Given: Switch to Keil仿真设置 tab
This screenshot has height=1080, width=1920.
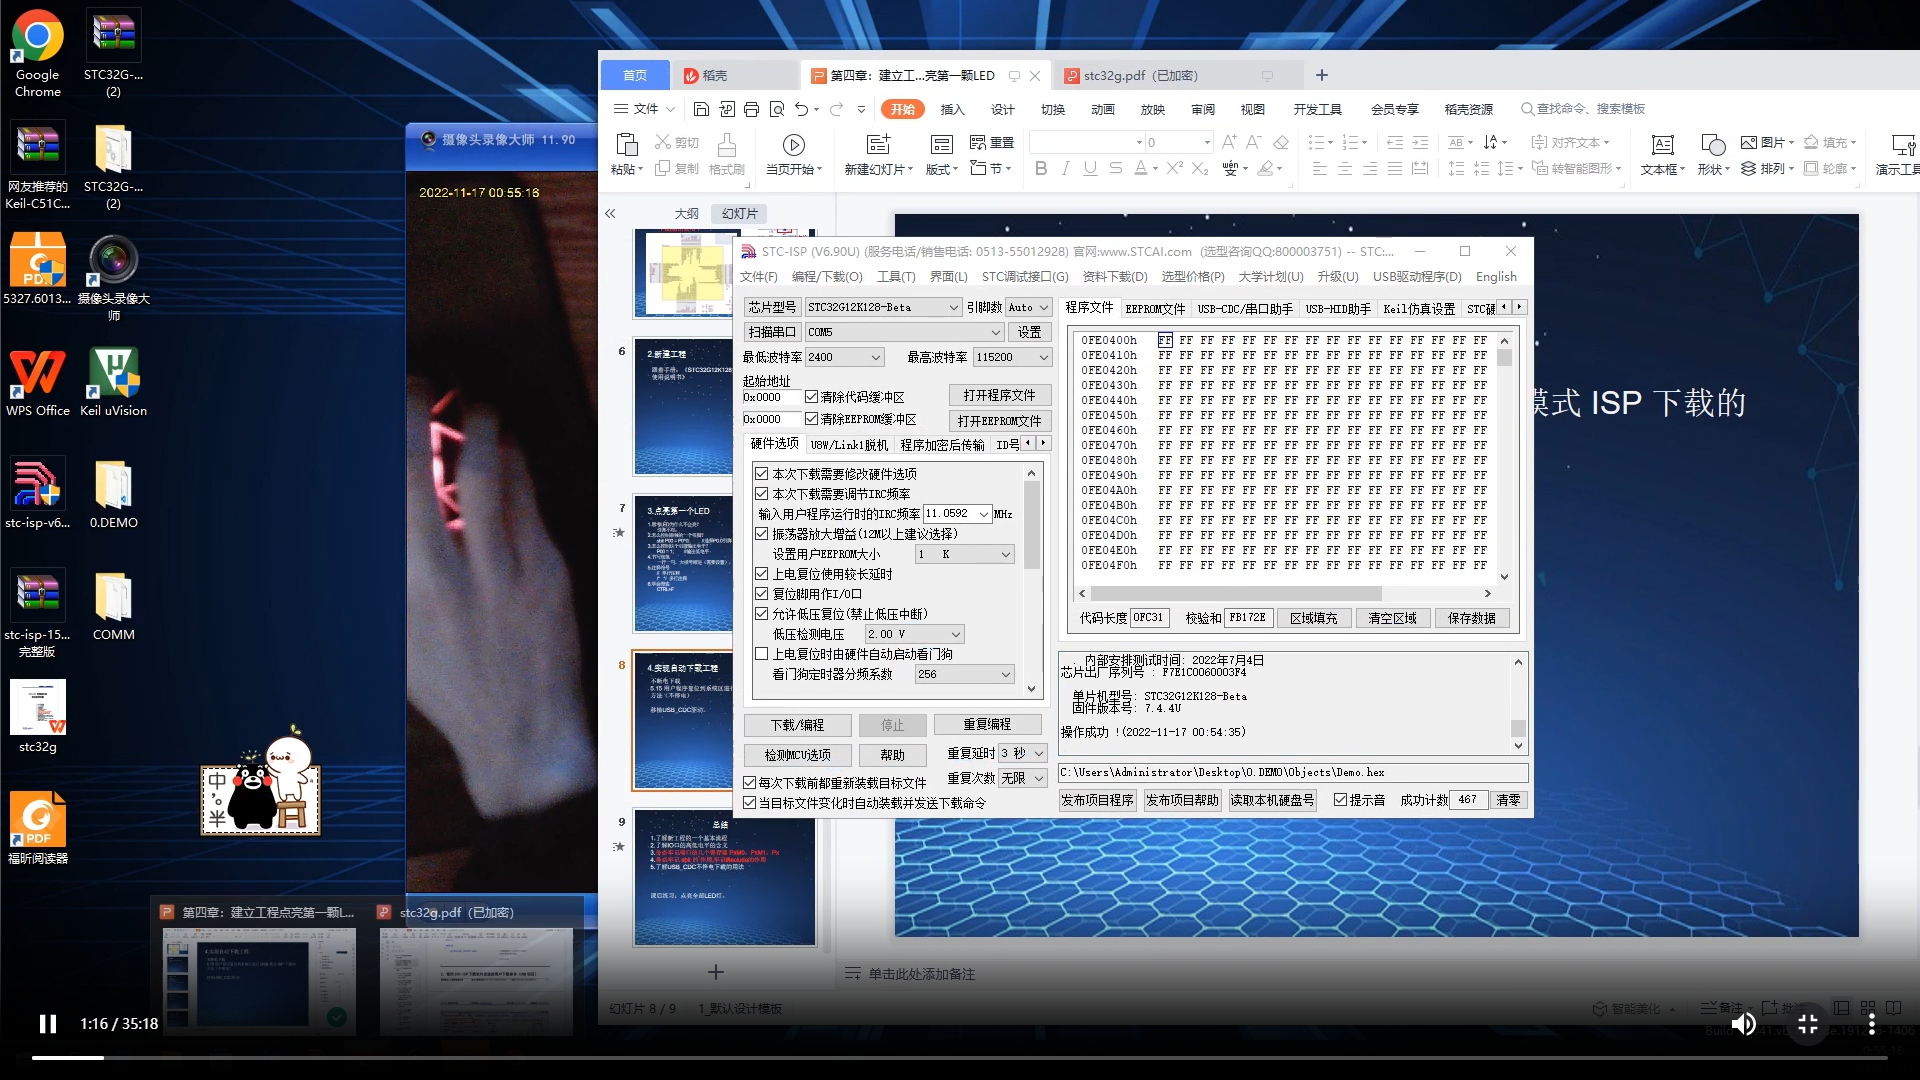Looking at the screenshot, I should pos(1418,308).
